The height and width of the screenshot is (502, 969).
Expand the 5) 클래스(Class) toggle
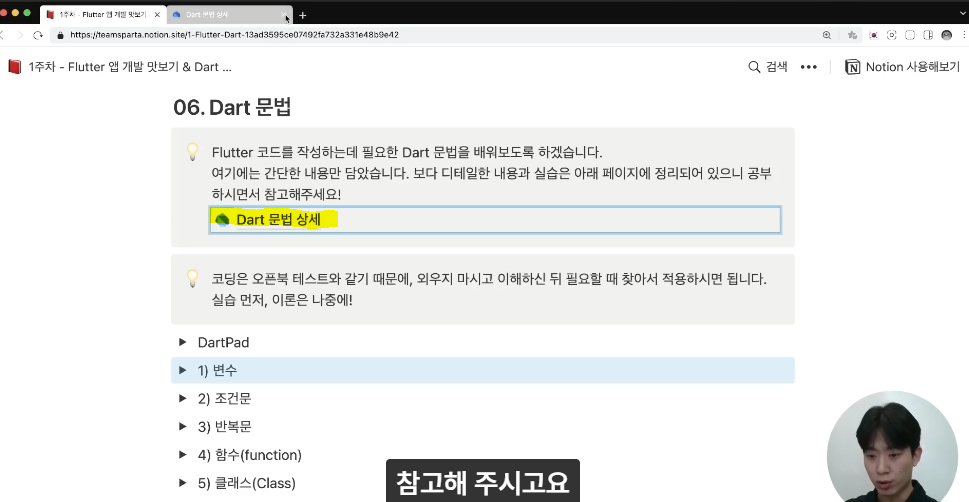(x=182, y=483)
